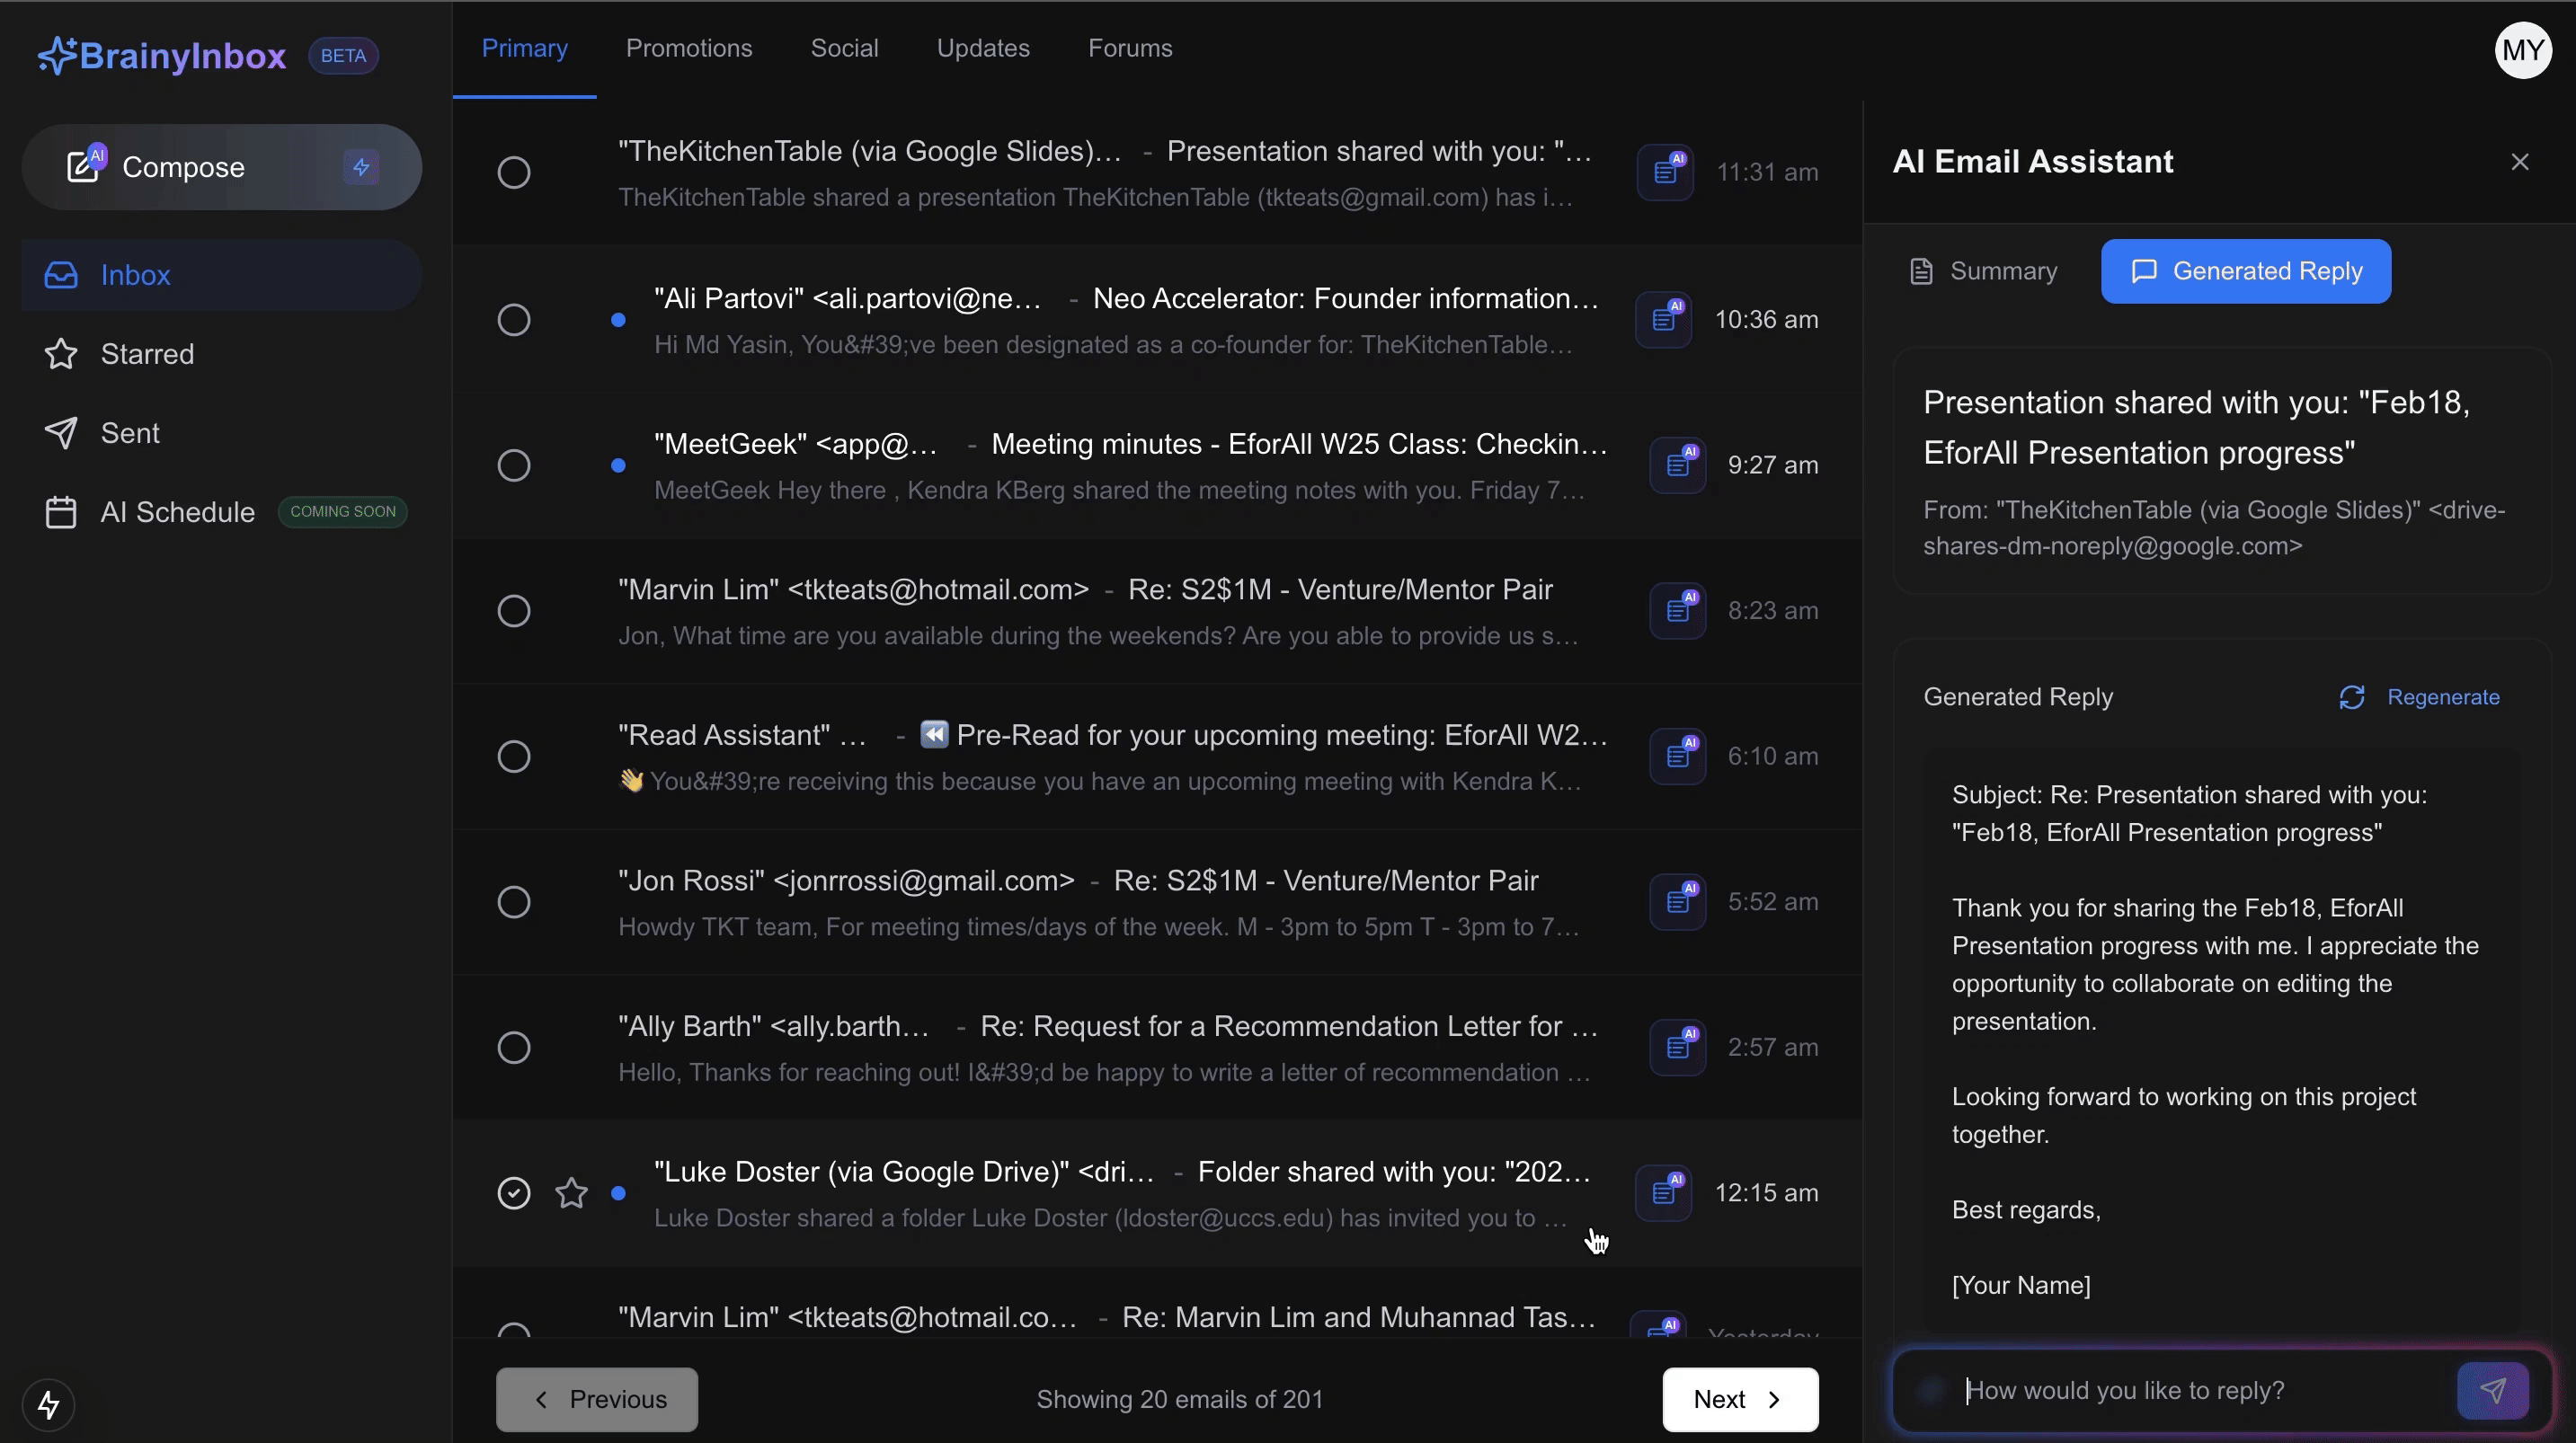
Task: Switch to the Promotions tab
Action: [689, 48]
